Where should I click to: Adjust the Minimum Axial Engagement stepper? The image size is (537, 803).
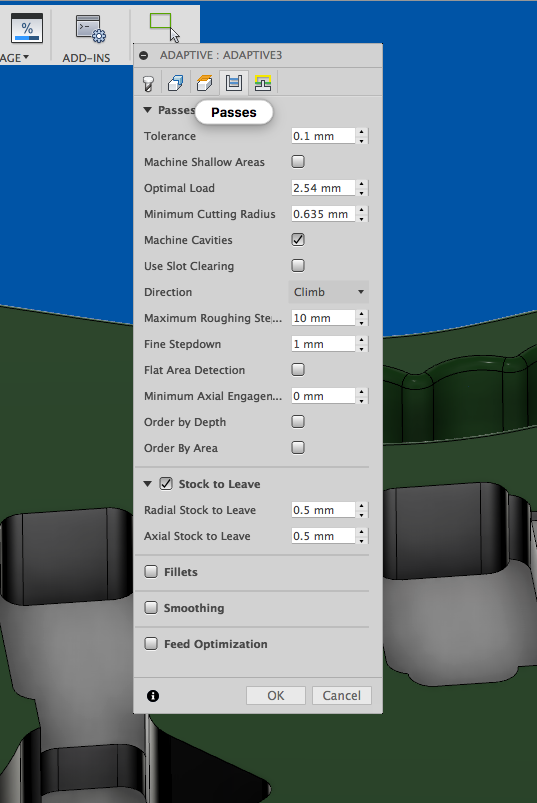362,396
